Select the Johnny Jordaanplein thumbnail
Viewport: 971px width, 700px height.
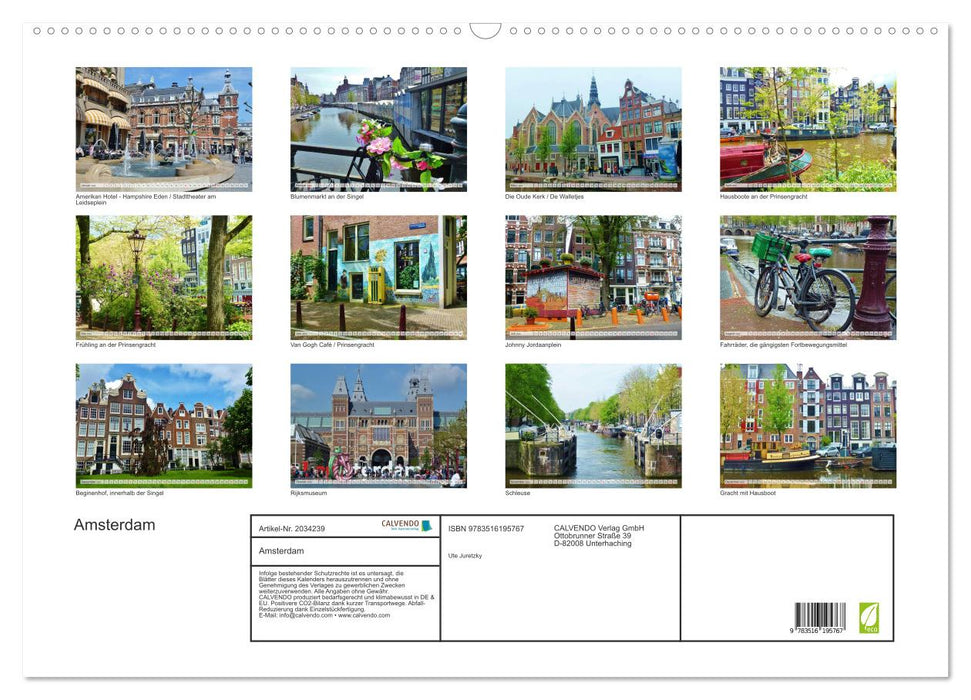click(x=592, y=276)
